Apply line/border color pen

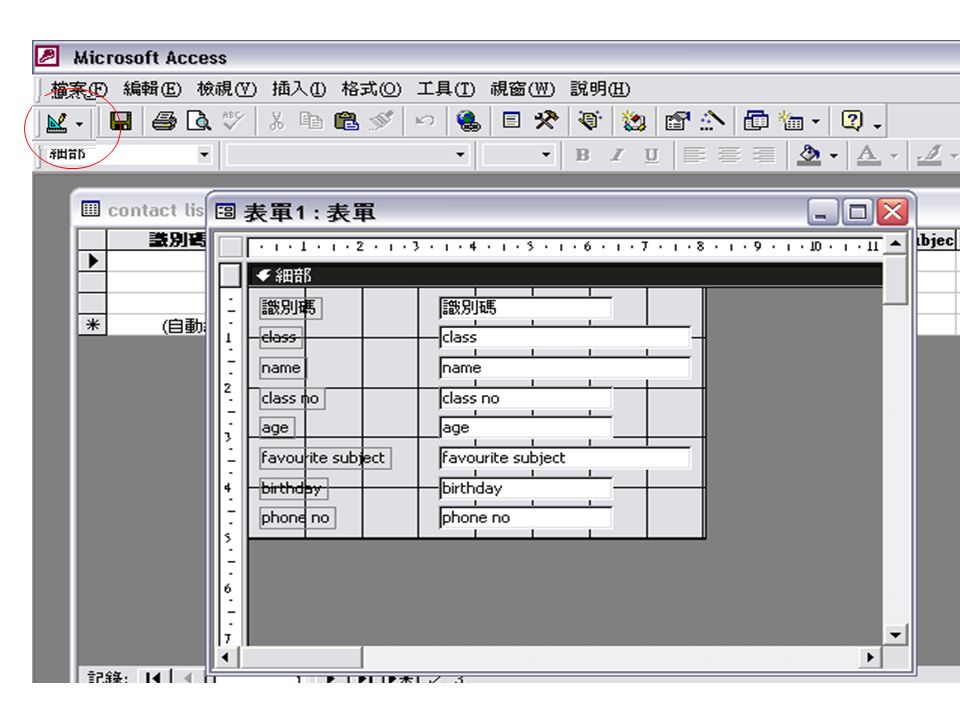[930, 156]
